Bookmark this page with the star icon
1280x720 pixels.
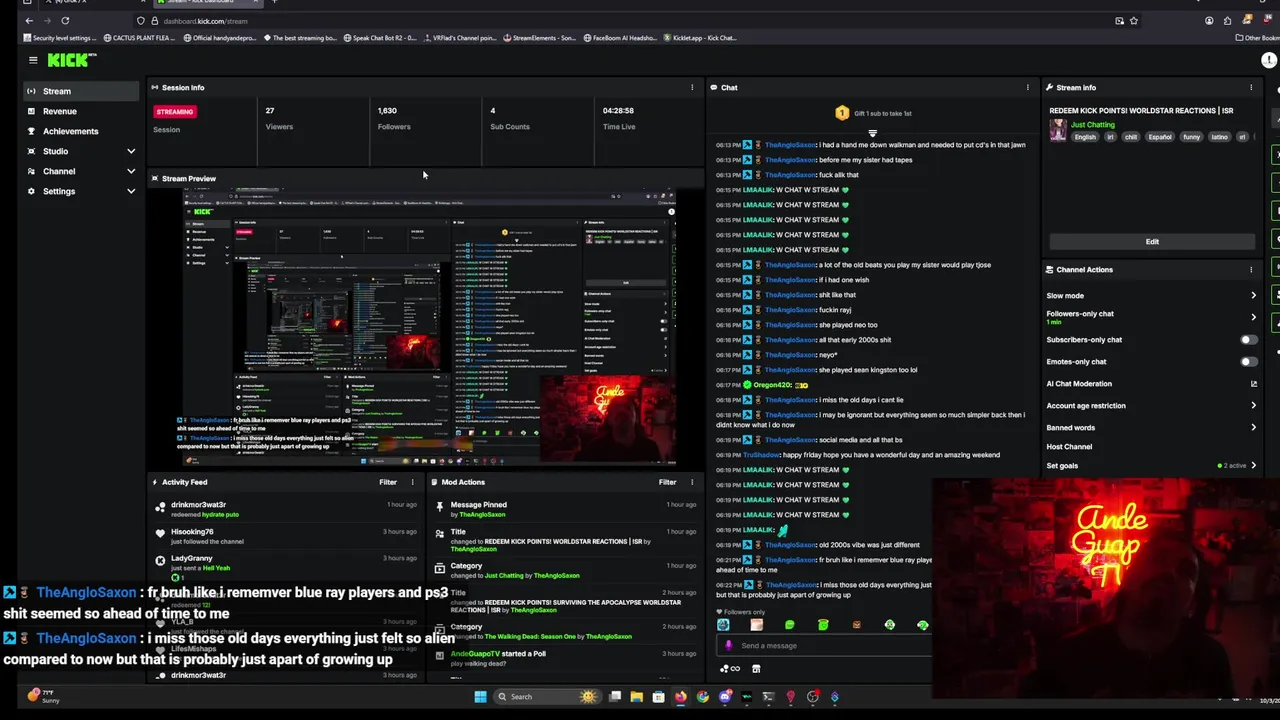[1133, 20]
